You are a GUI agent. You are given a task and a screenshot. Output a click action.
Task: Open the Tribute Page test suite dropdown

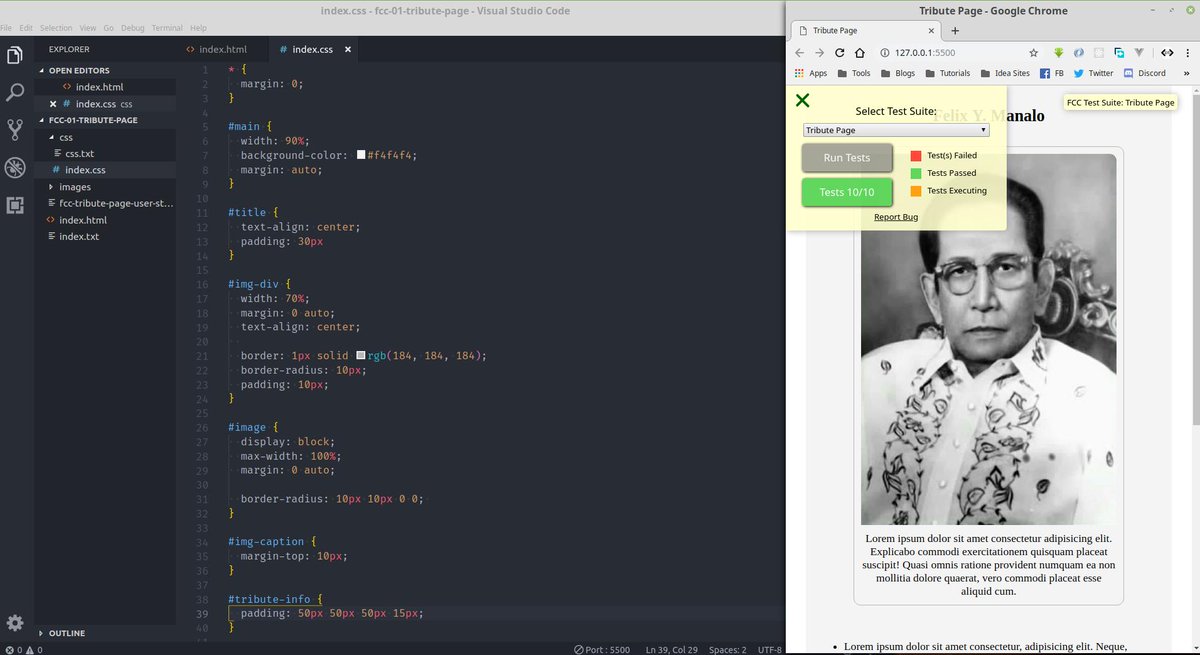click(x=896, y=130)
